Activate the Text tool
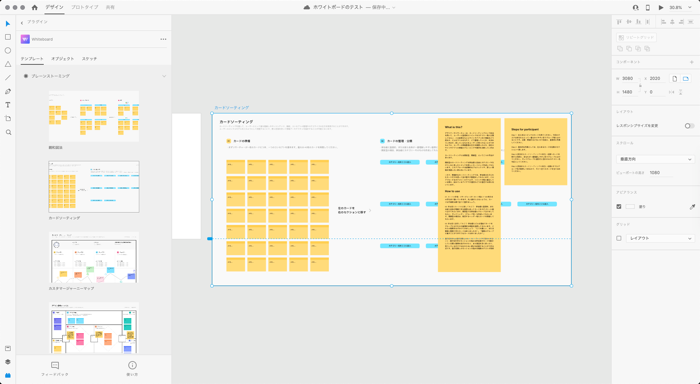 [x=8, y=105]
